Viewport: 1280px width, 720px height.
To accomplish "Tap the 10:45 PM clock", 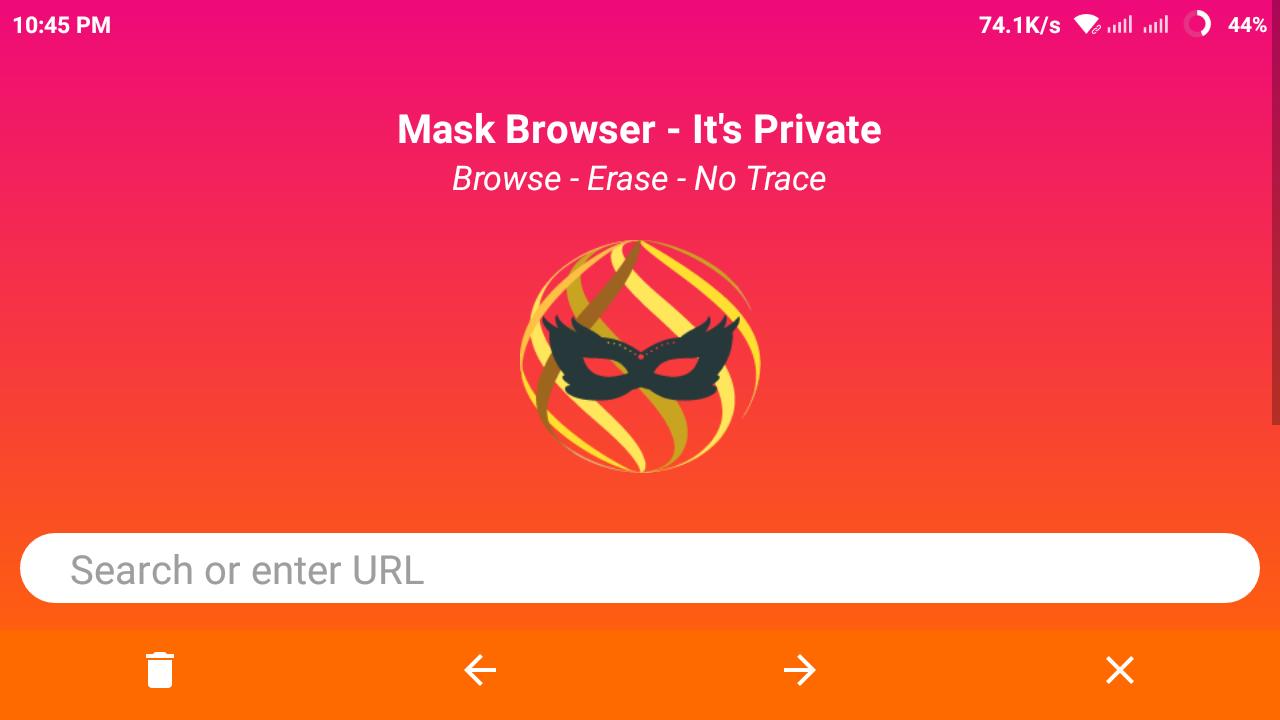I will click(x=62, y=25).
